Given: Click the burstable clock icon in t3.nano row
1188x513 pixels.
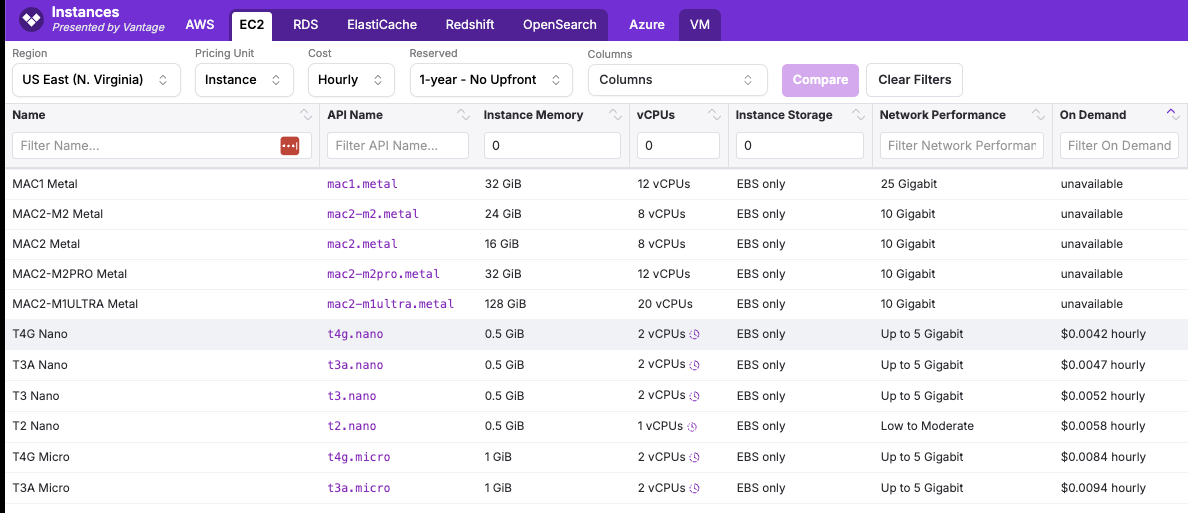Looking at the screenshot, I should (695, 396).
